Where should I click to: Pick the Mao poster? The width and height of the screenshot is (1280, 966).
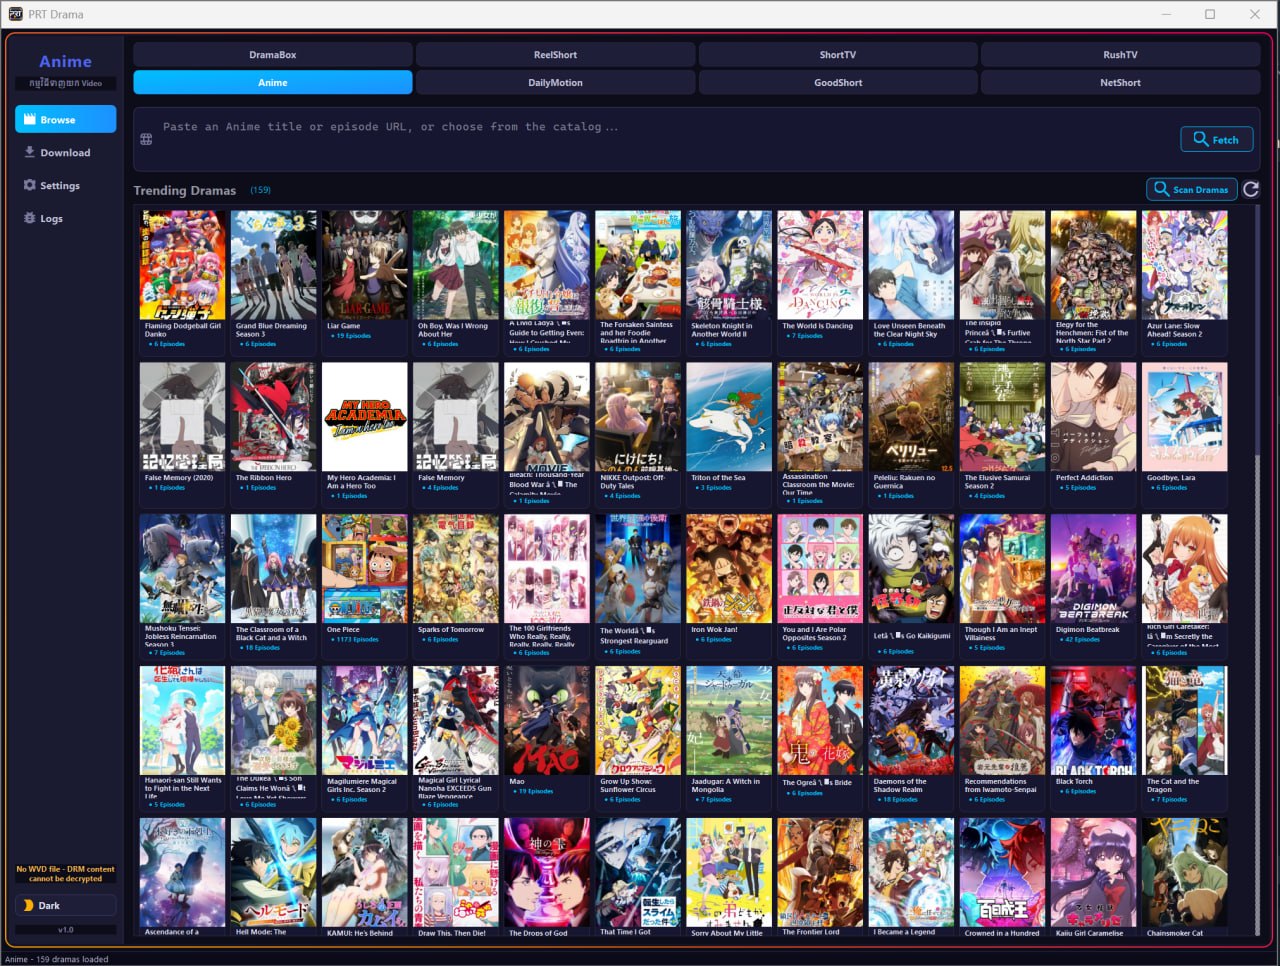coord(547,720)
